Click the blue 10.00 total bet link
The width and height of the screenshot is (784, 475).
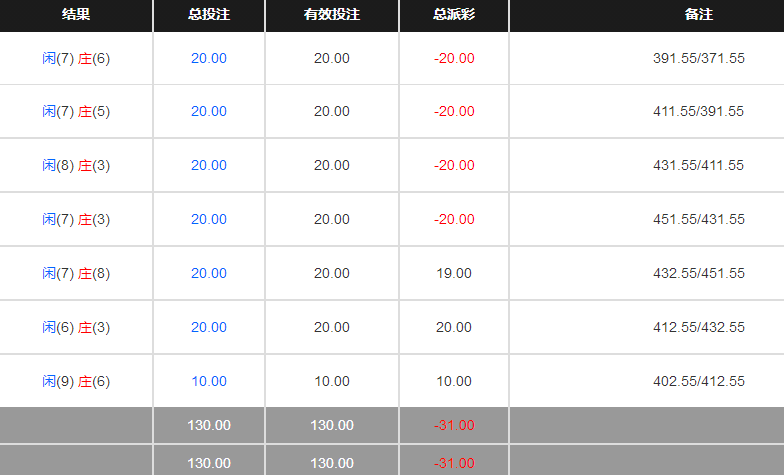209,381
